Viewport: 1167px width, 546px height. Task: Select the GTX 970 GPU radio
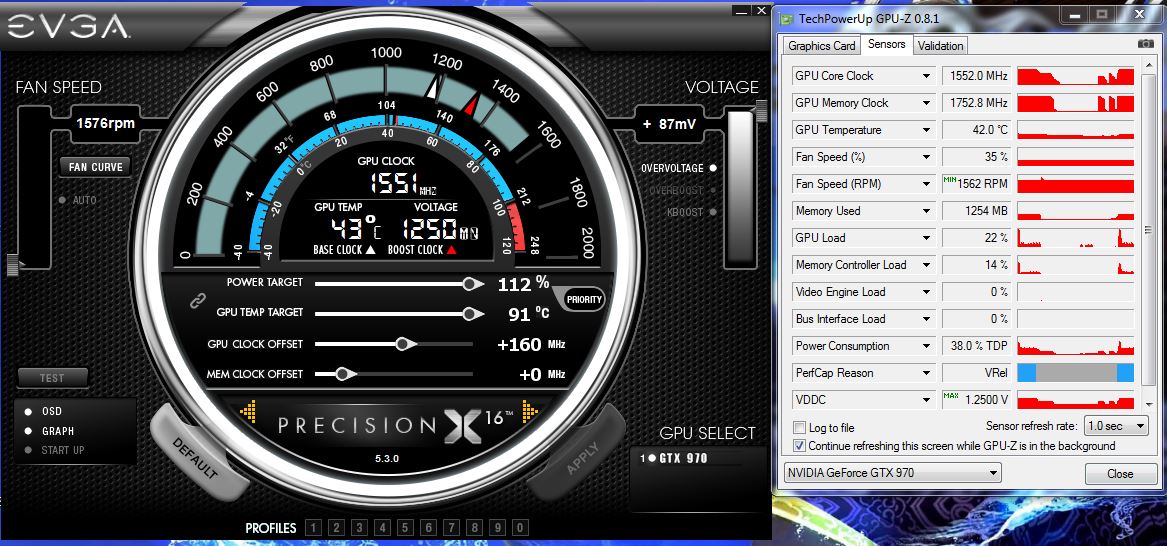[x=652, y=458]
